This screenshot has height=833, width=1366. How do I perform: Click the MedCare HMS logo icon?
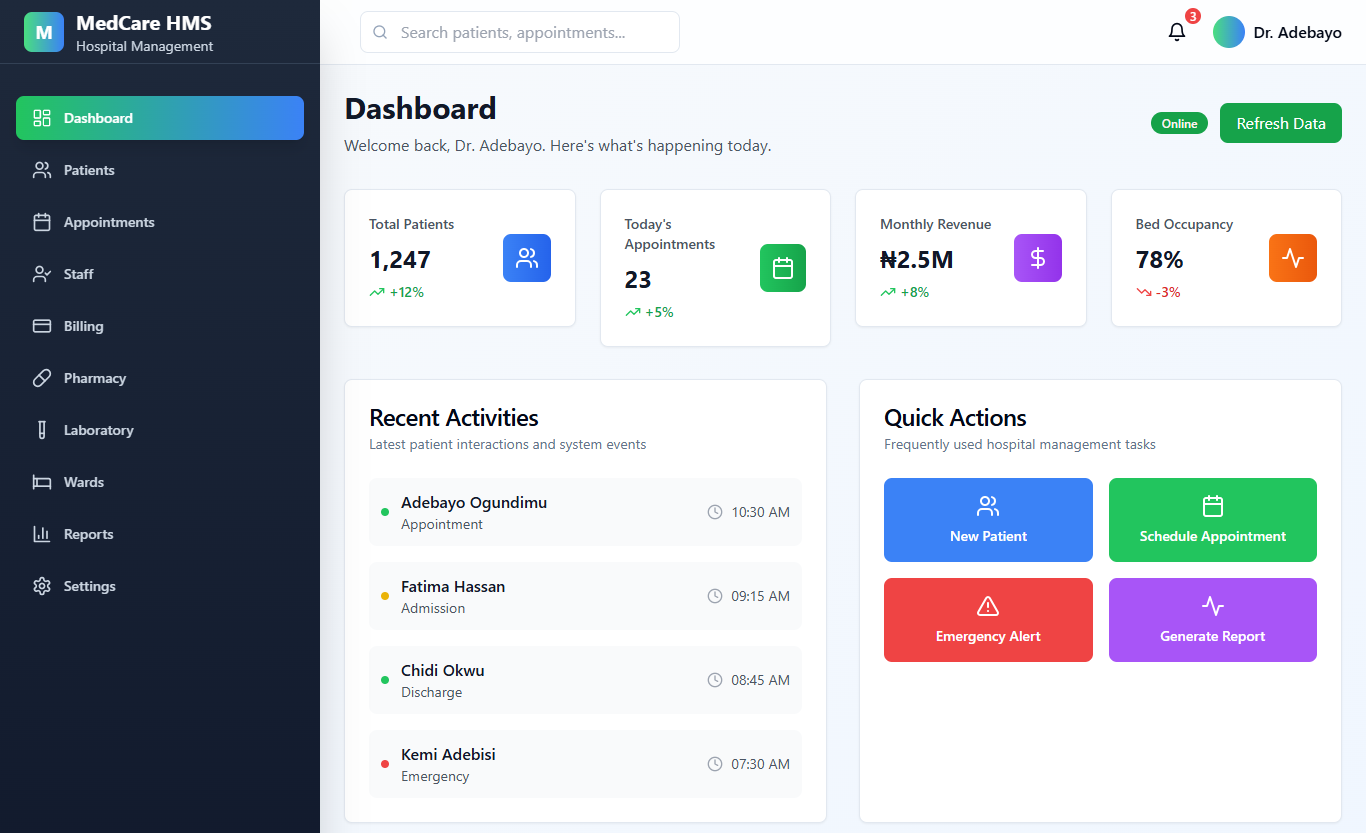coord(43,32)
